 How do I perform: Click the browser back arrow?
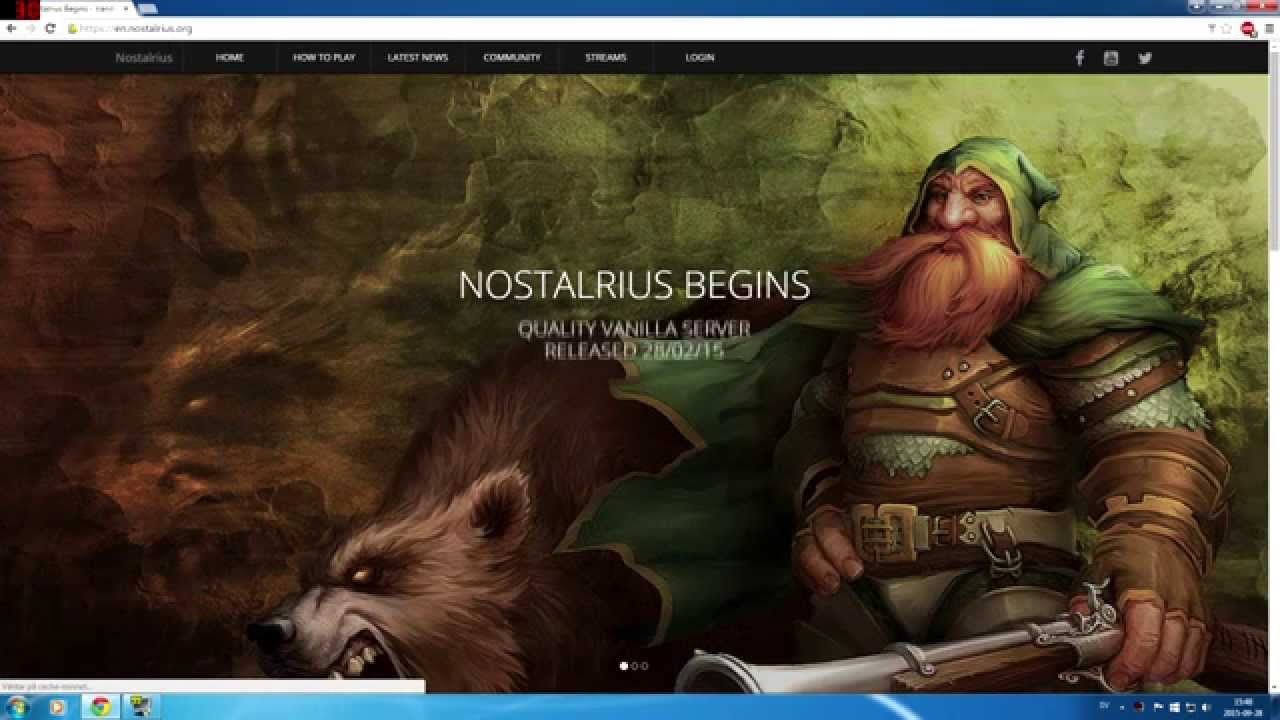point(11,28)
